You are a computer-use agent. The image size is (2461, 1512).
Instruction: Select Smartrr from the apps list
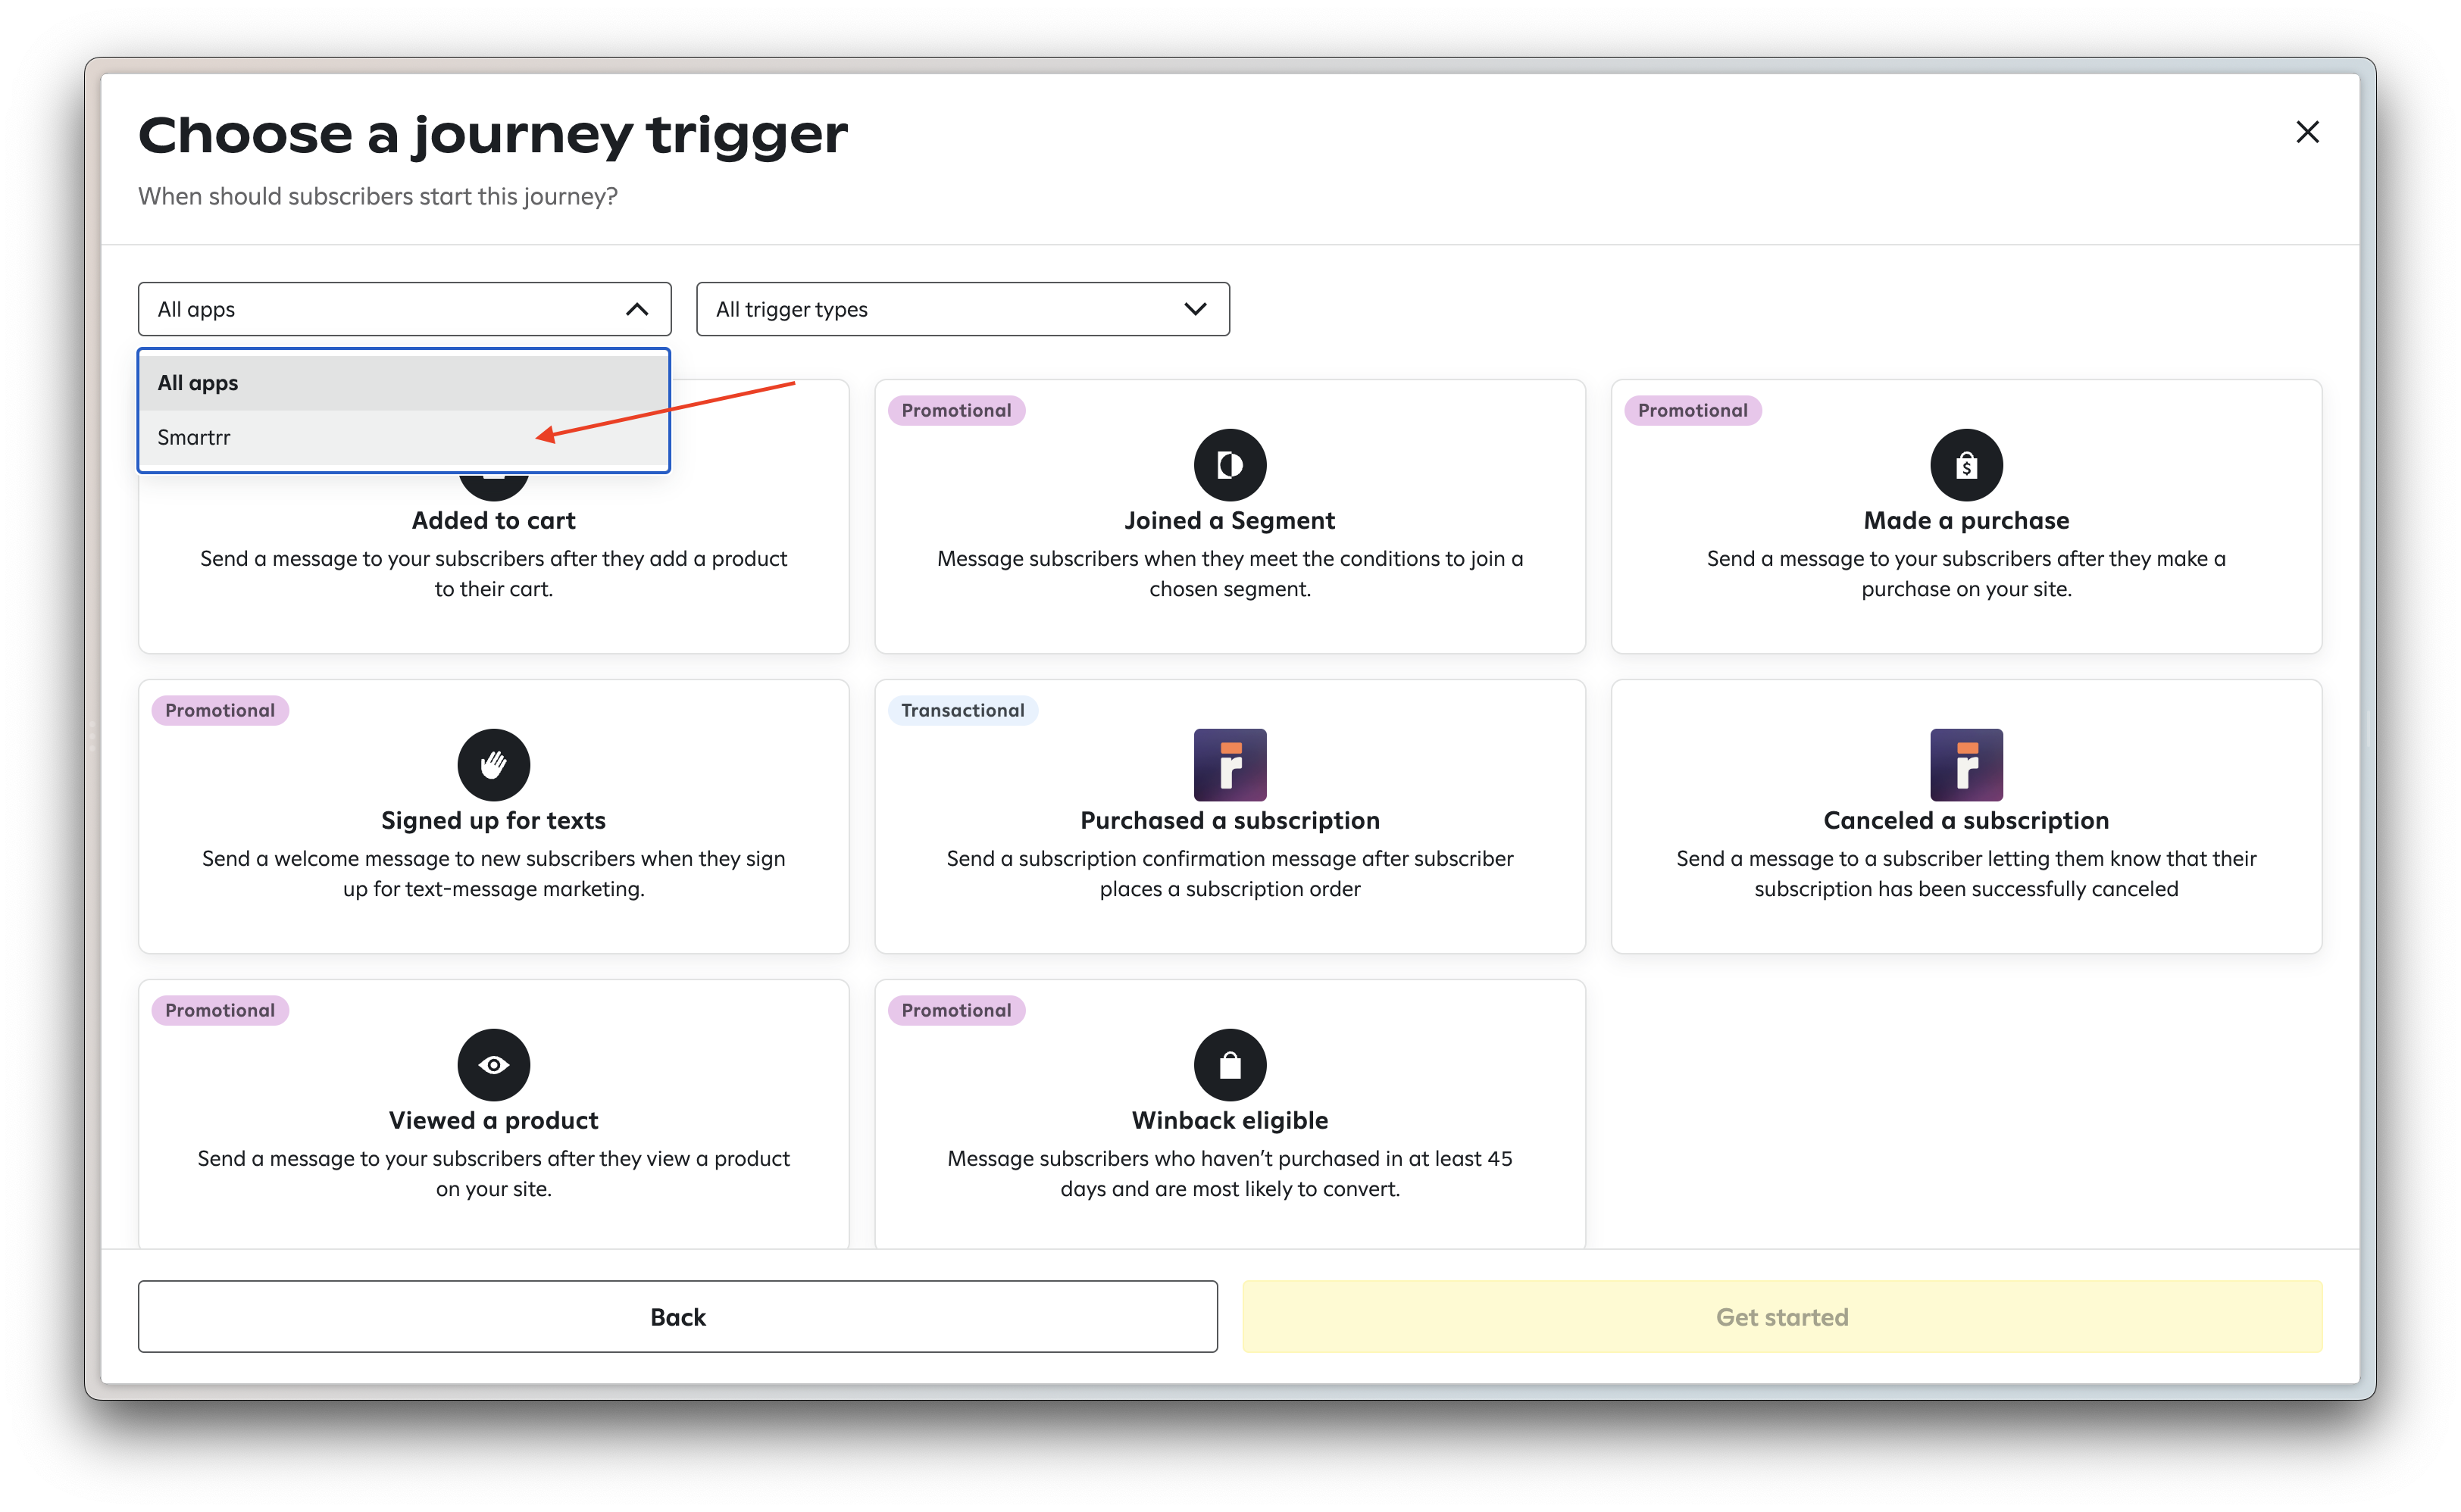[x=194, y=438]
